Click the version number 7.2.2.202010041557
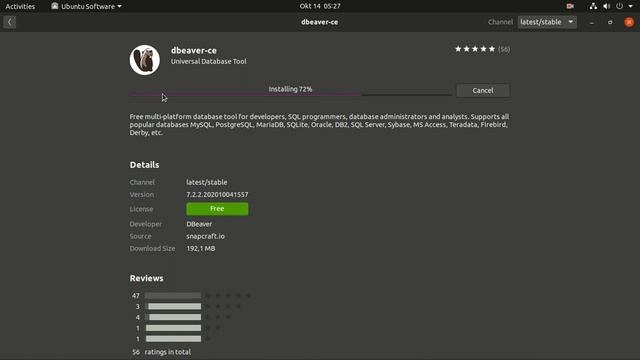 click(x=217, y=195)
